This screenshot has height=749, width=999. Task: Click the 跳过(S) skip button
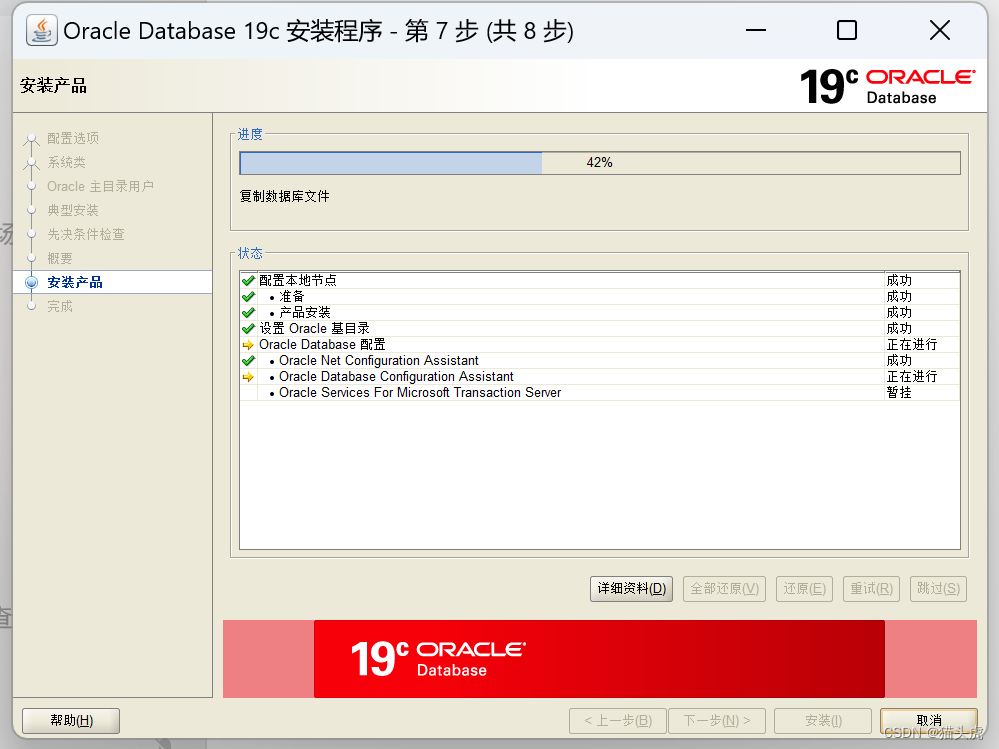(938, 588)
